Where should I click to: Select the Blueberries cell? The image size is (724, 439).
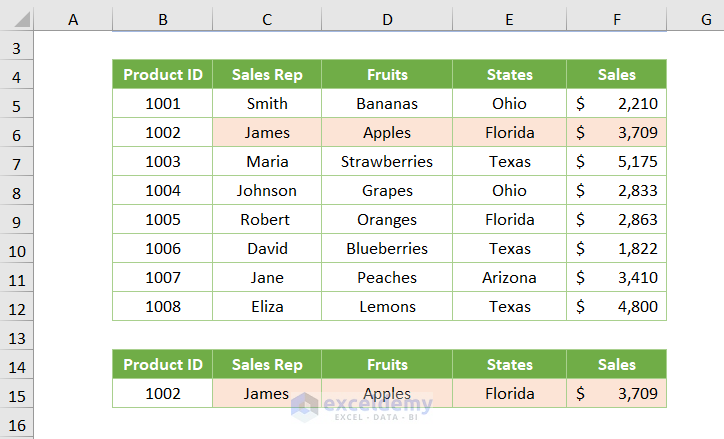[387, 249]
